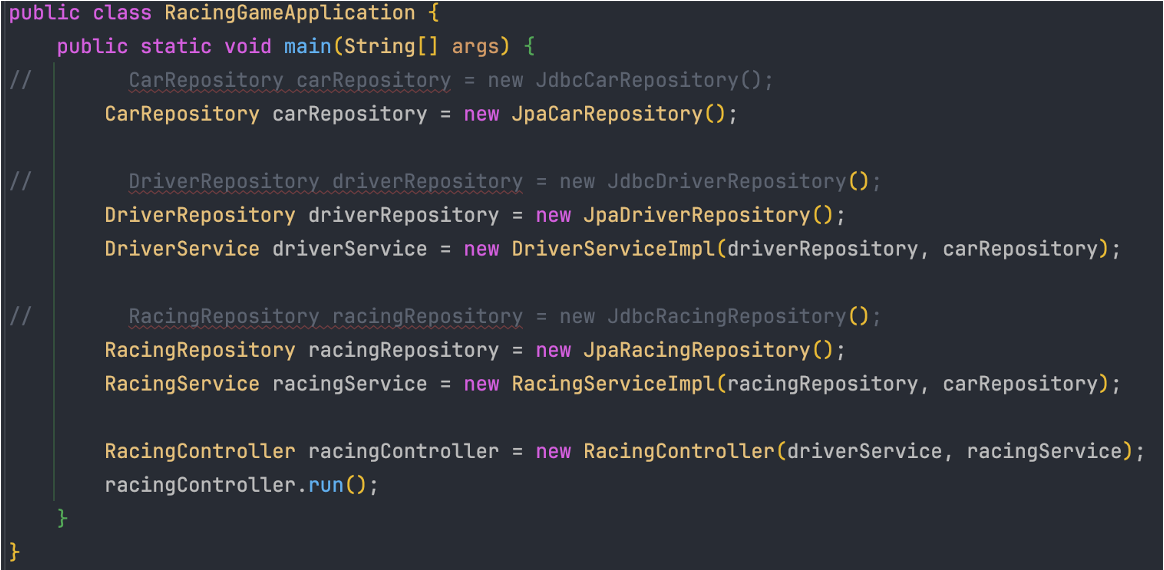Click the final closing brace of the class
This screenshot has width=1164, height=570.
15,552
